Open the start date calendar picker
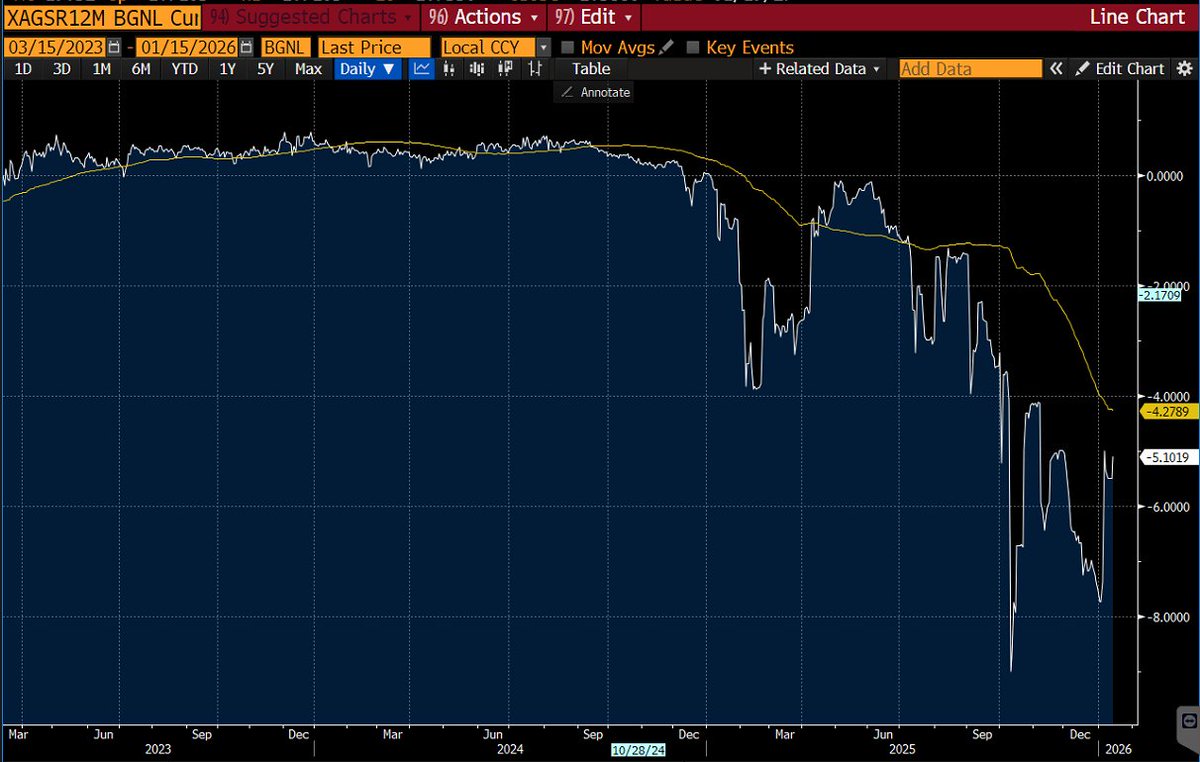Viewport: 1200px width, 762px height. [115, 47]
